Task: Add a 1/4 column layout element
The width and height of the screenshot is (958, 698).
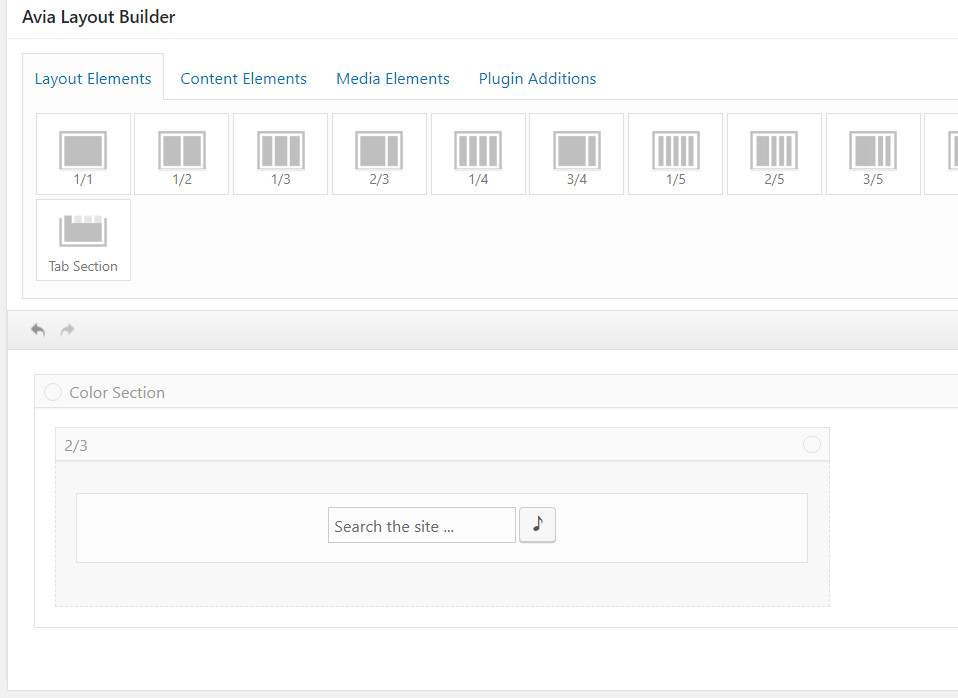Action: pyautogui.click(x=478, y=154)
